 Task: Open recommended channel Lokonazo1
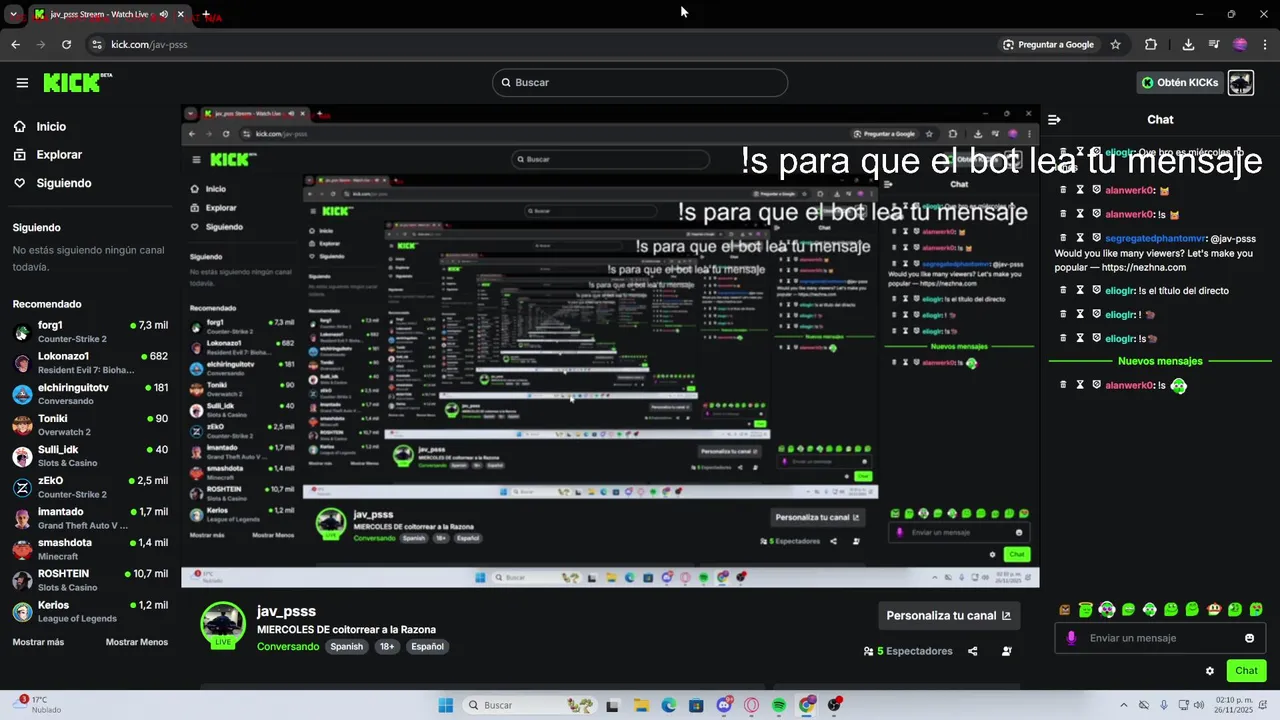90,363
